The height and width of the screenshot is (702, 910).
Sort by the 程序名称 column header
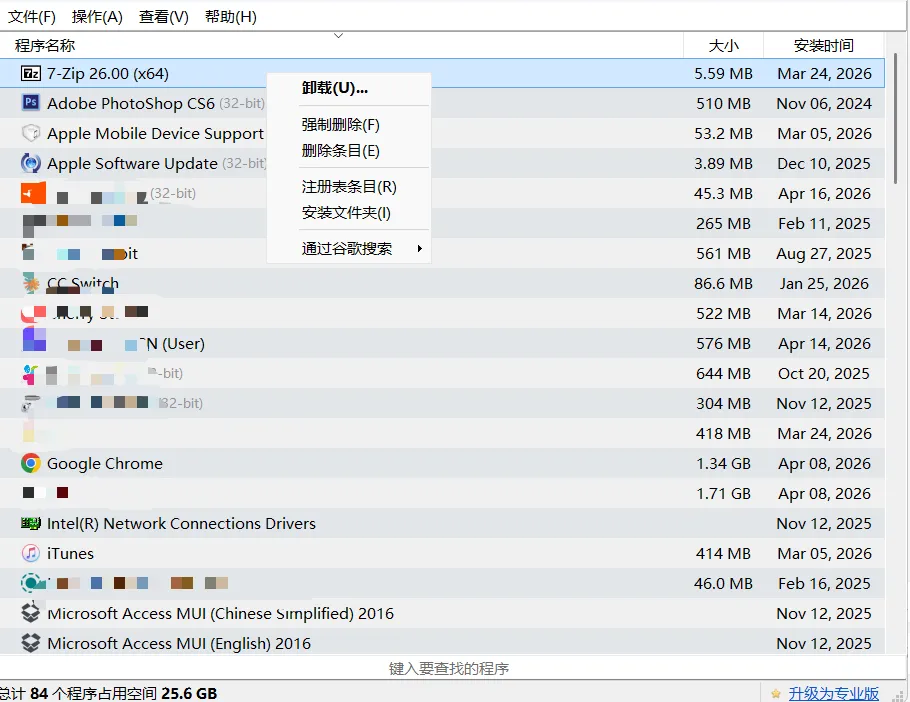(x=341, y=45)
